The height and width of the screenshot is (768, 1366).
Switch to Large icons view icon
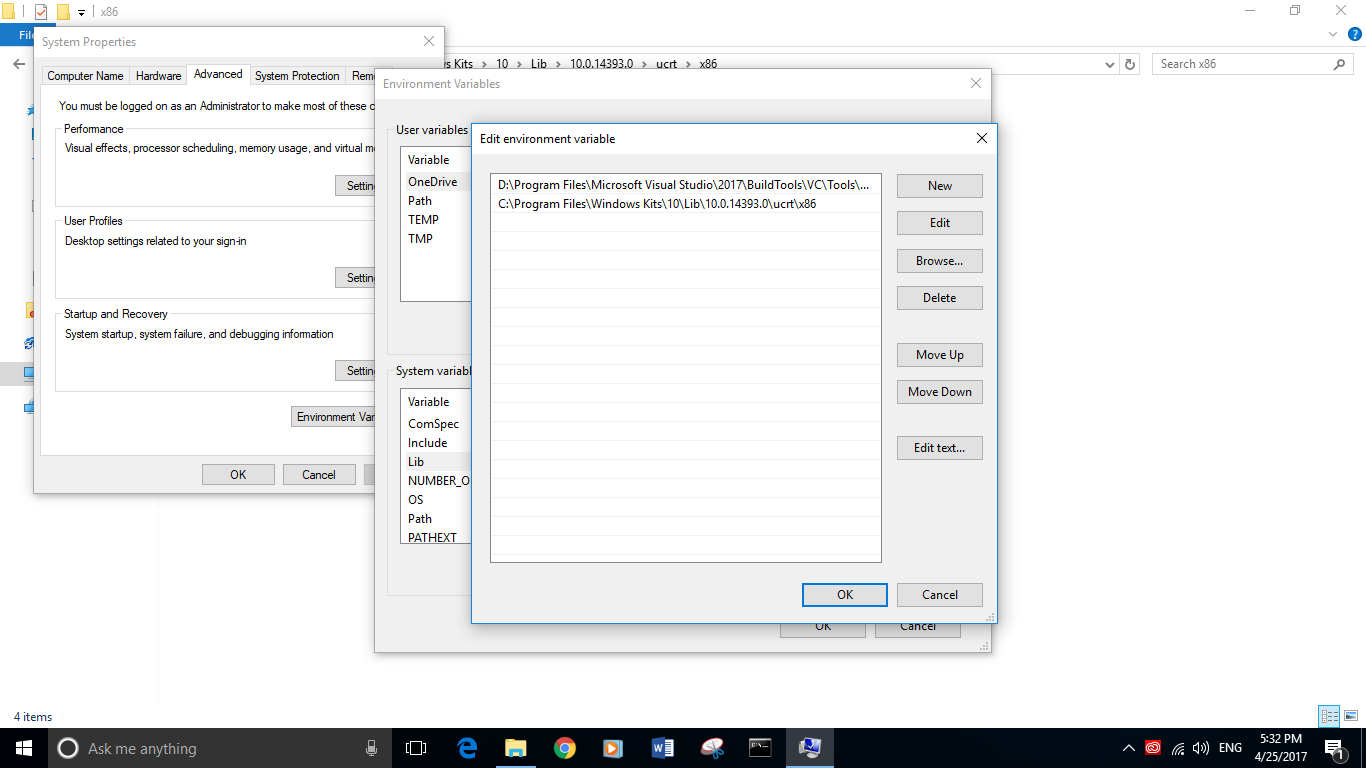coord(1351,716)
